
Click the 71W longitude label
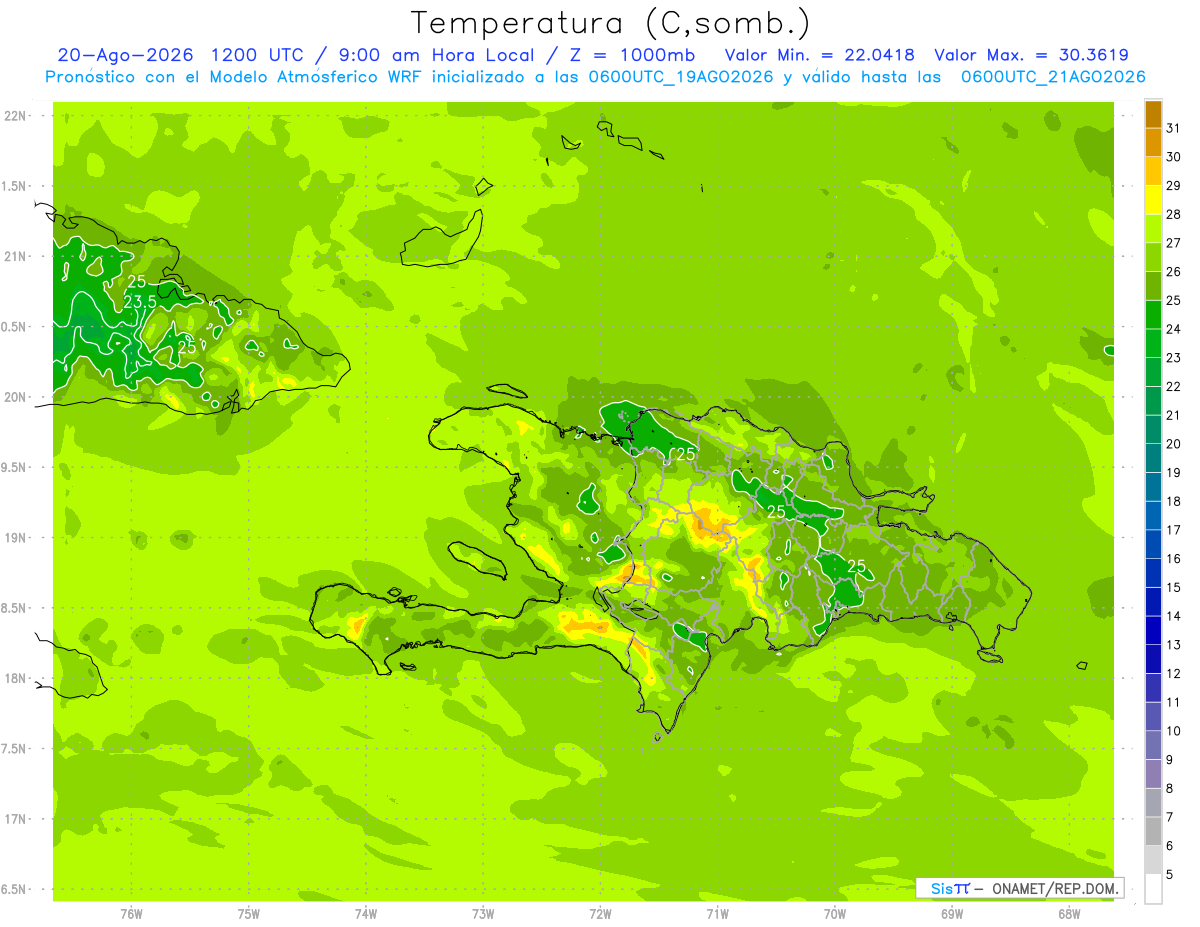717,914
